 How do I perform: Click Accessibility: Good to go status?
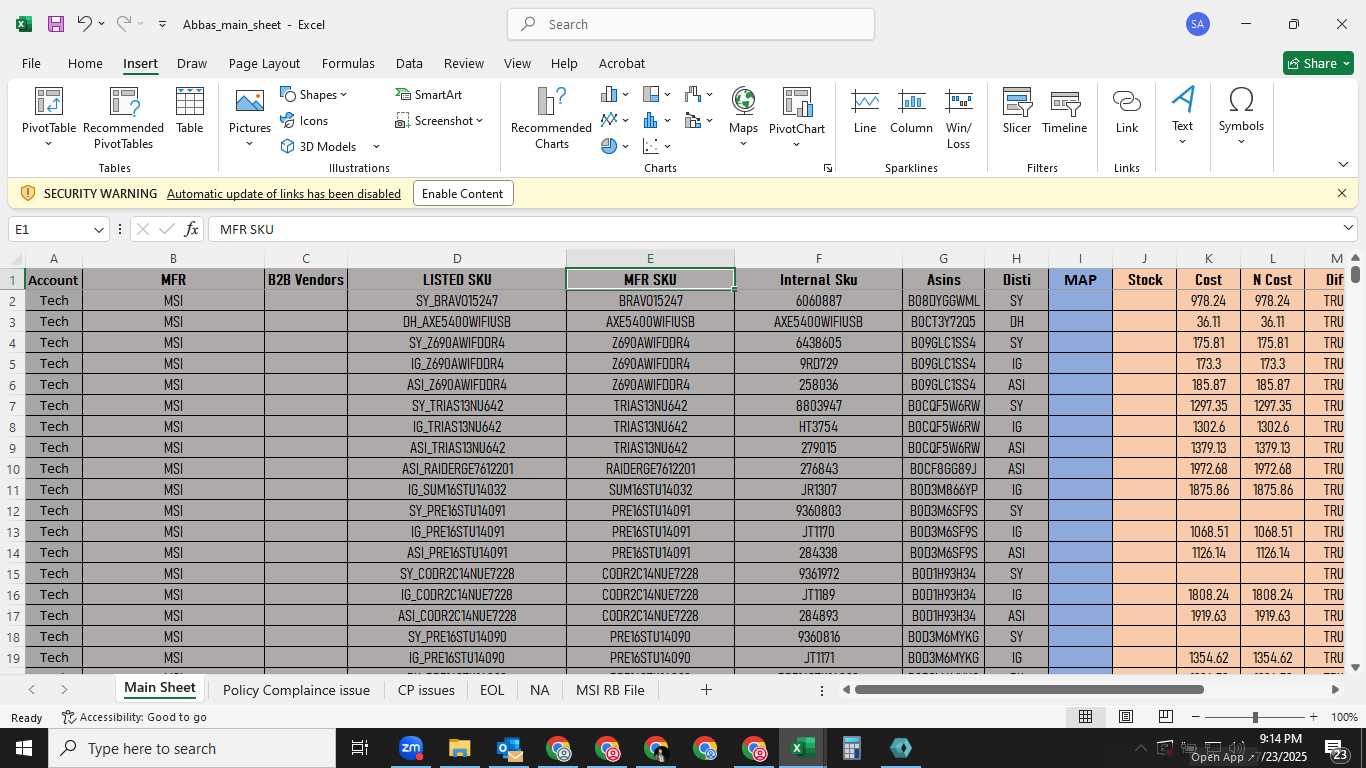[x=134, y=717]
